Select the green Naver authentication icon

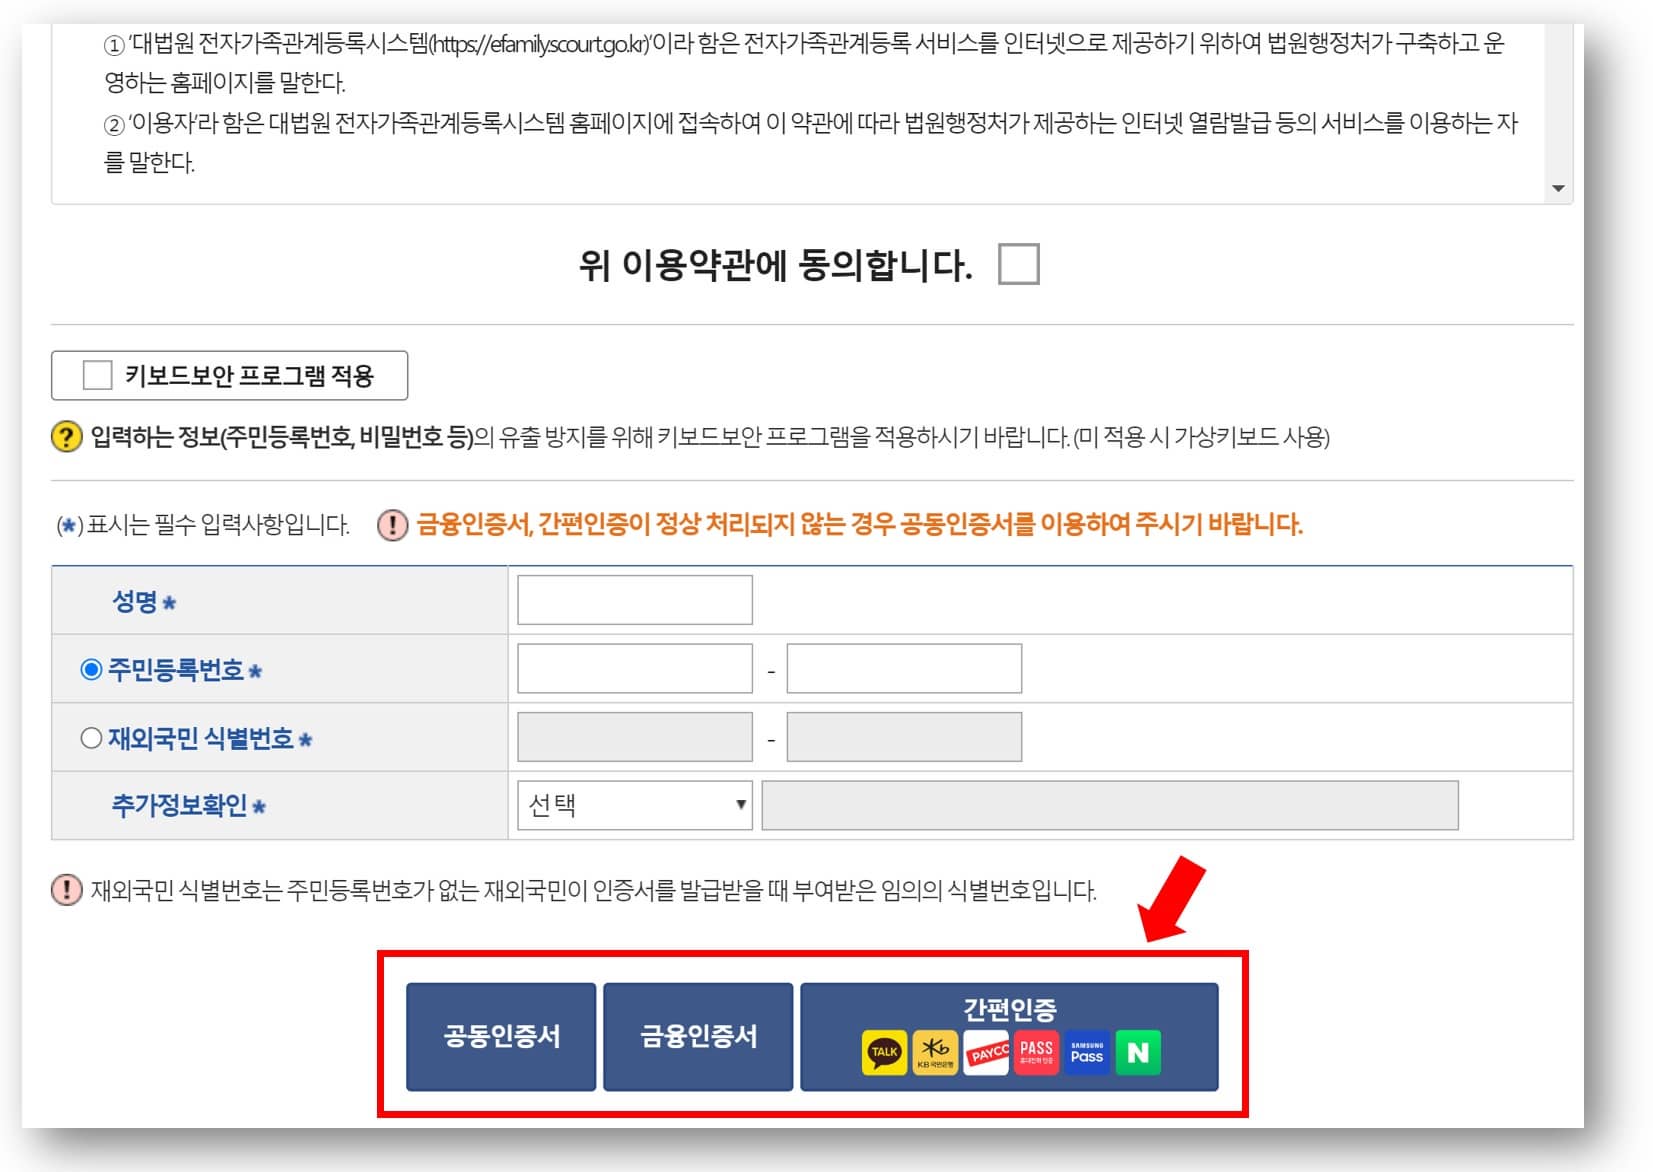click(x=1139, y=1051)
